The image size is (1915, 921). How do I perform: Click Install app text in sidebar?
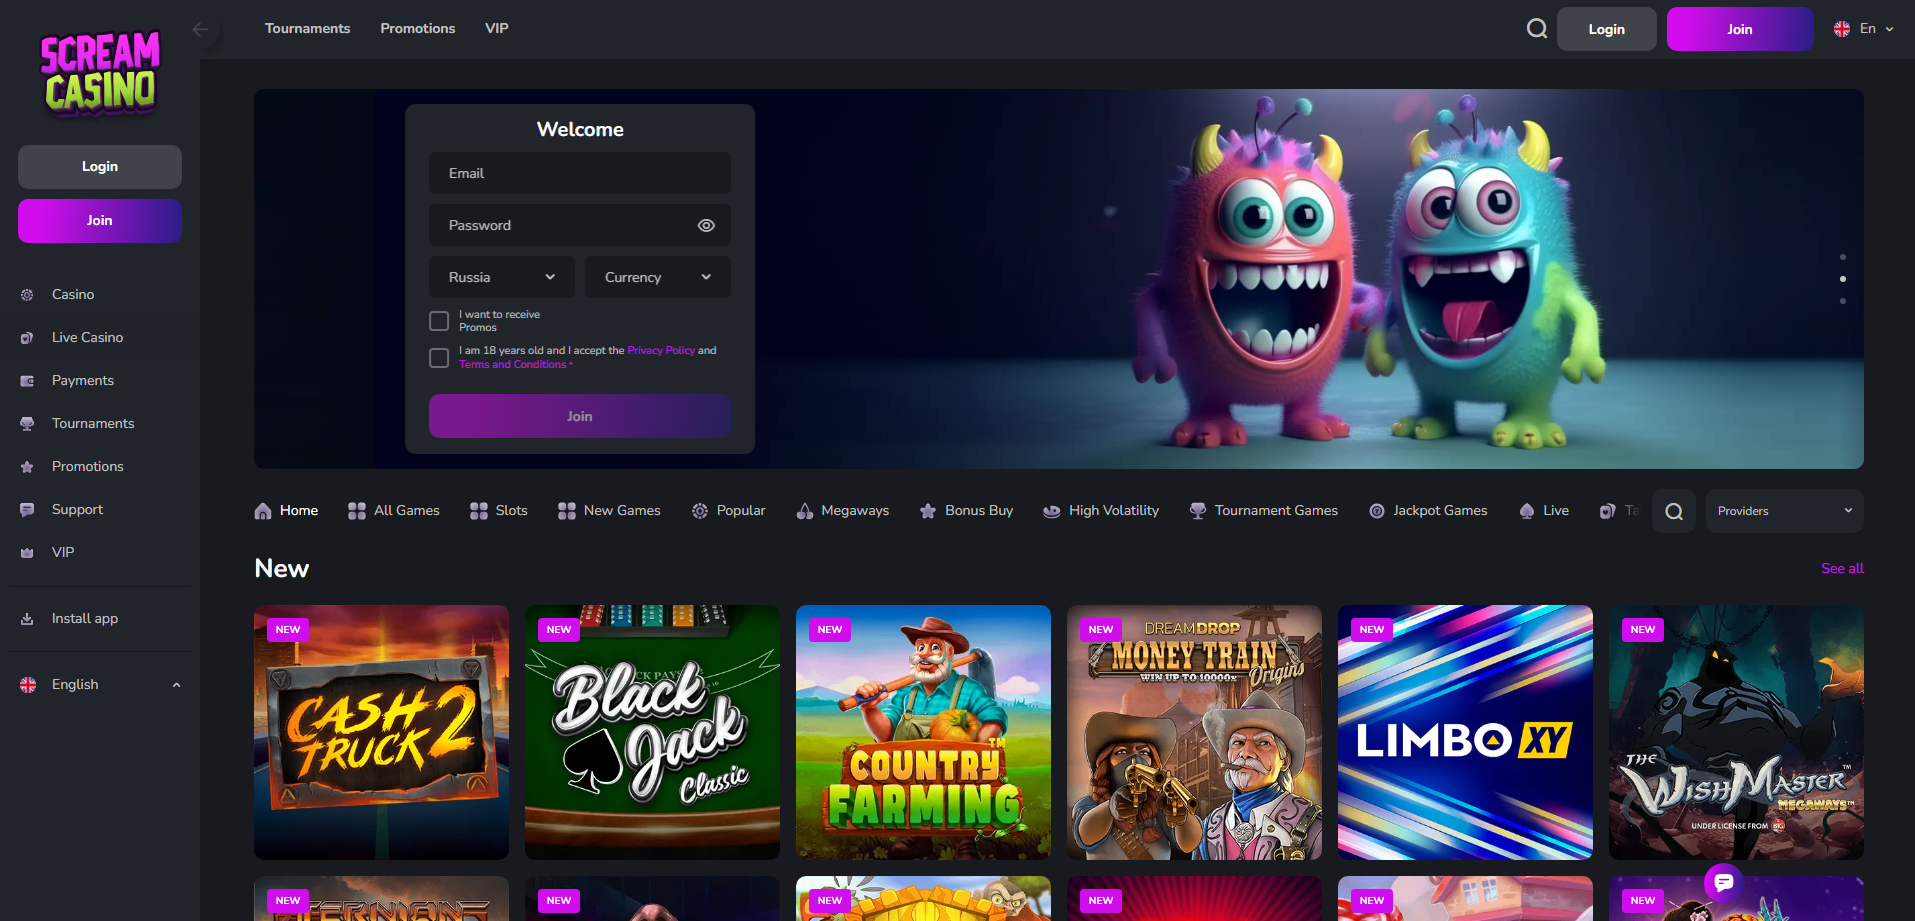pyautogui.click(x=85, y=619)
